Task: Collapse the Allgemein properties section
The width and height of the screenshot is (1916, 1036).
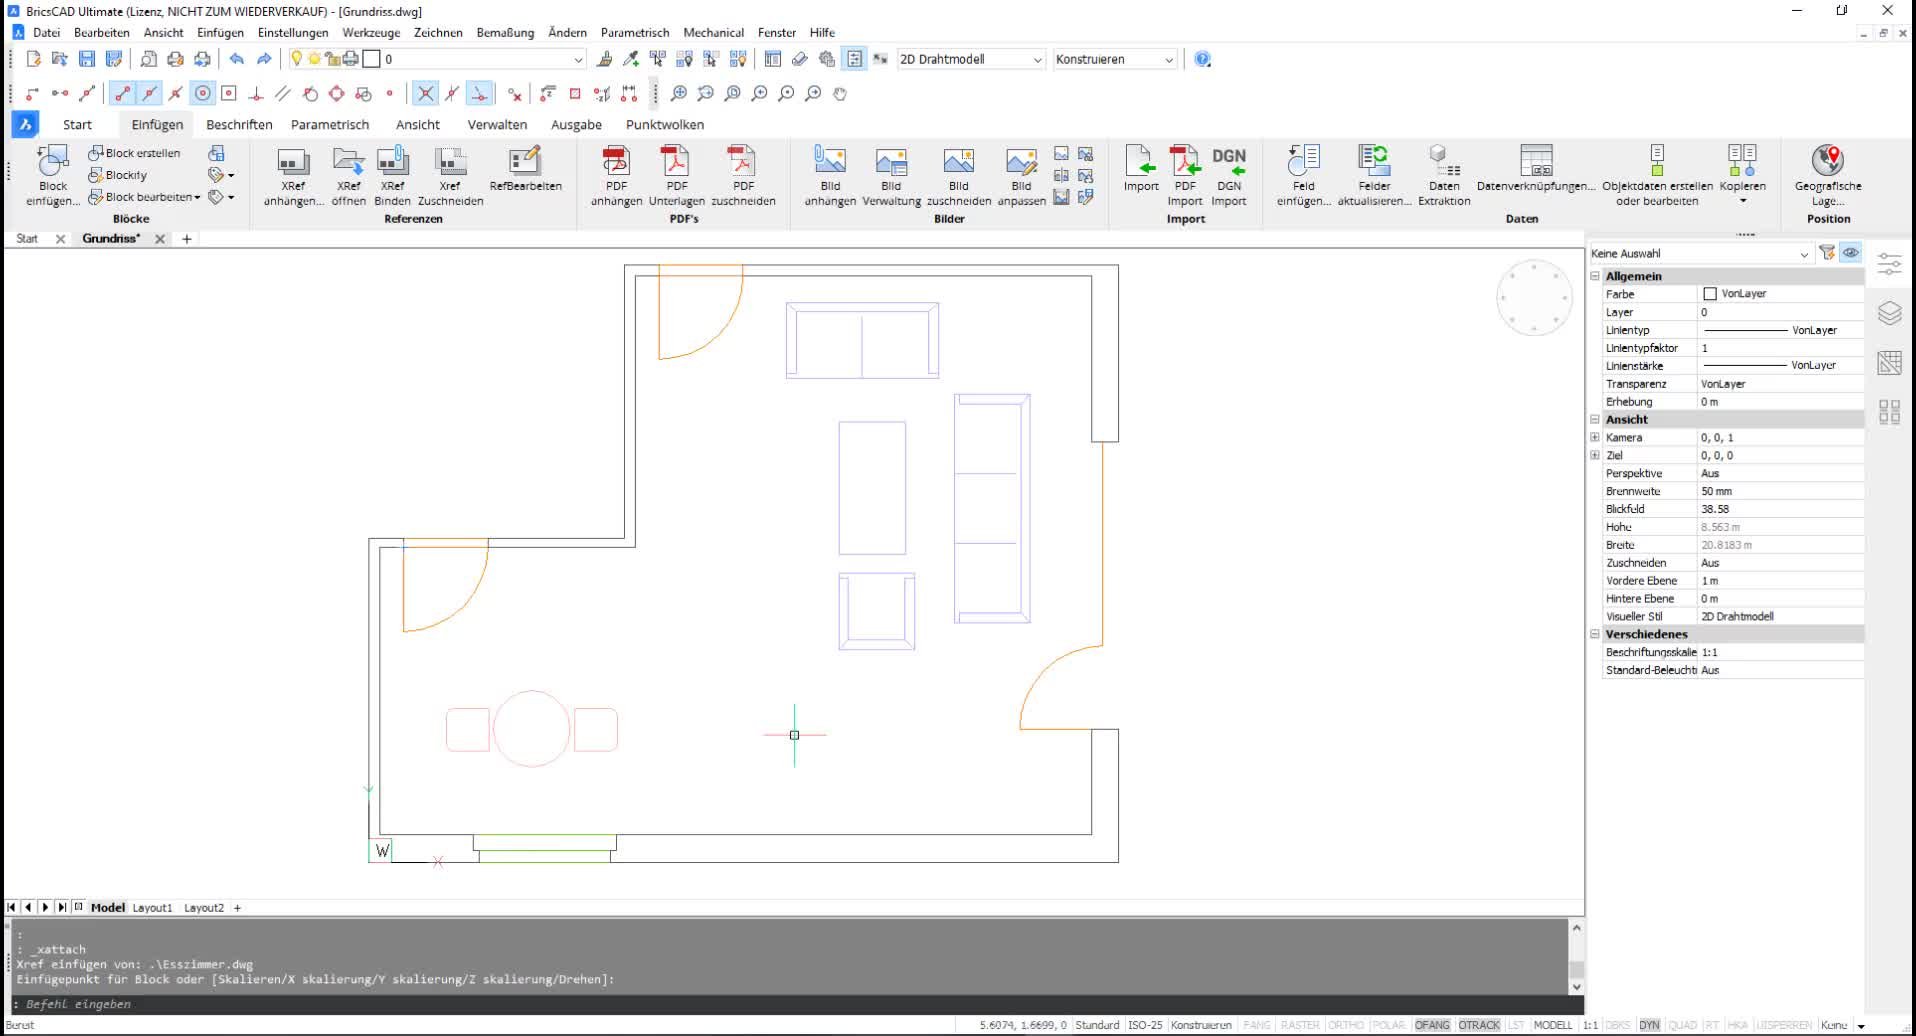Action: pyautogui.click(x=1595, y=276)
